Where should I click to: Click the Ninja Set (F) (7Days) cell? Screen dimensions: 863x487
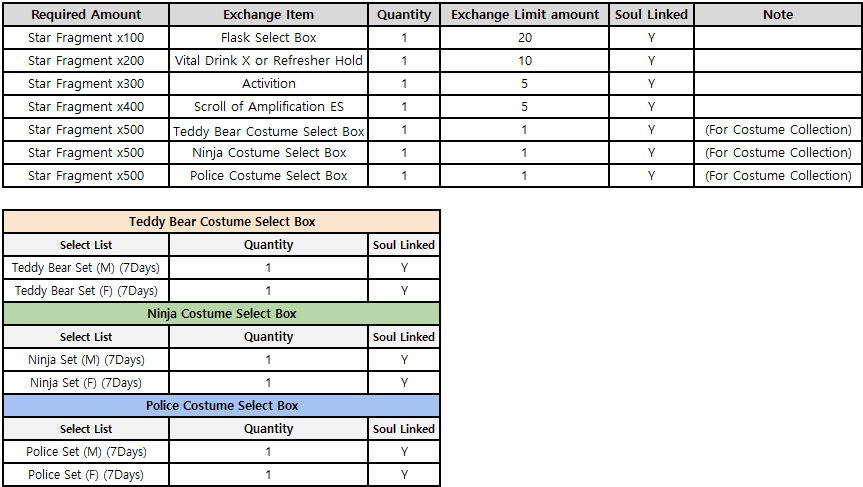pyautogui.click(x=86, y=383)
